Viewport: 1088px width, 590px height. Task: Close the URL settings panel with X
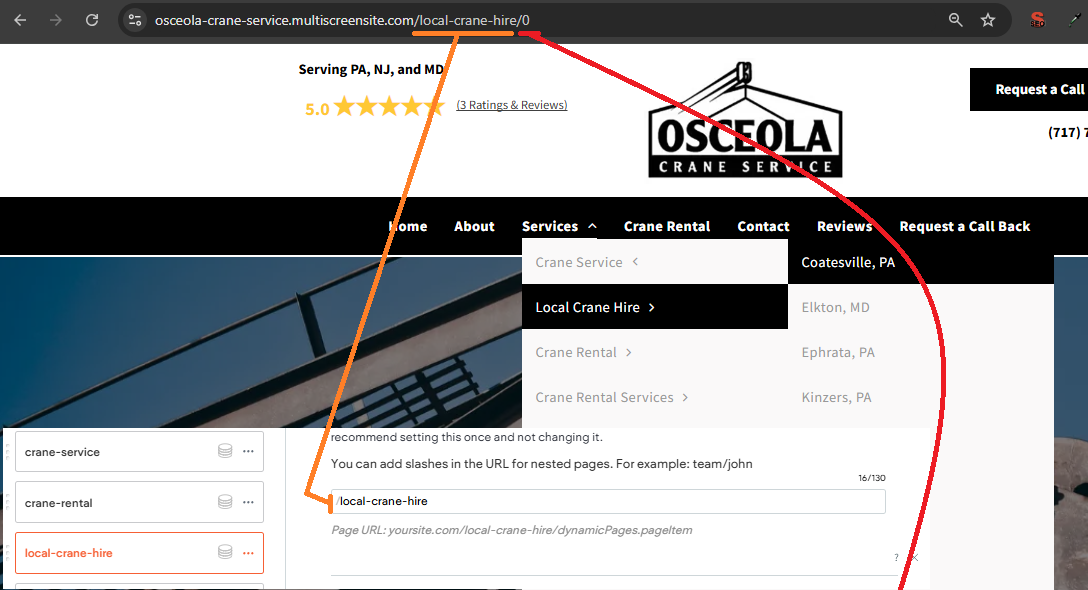coord(915,557)
